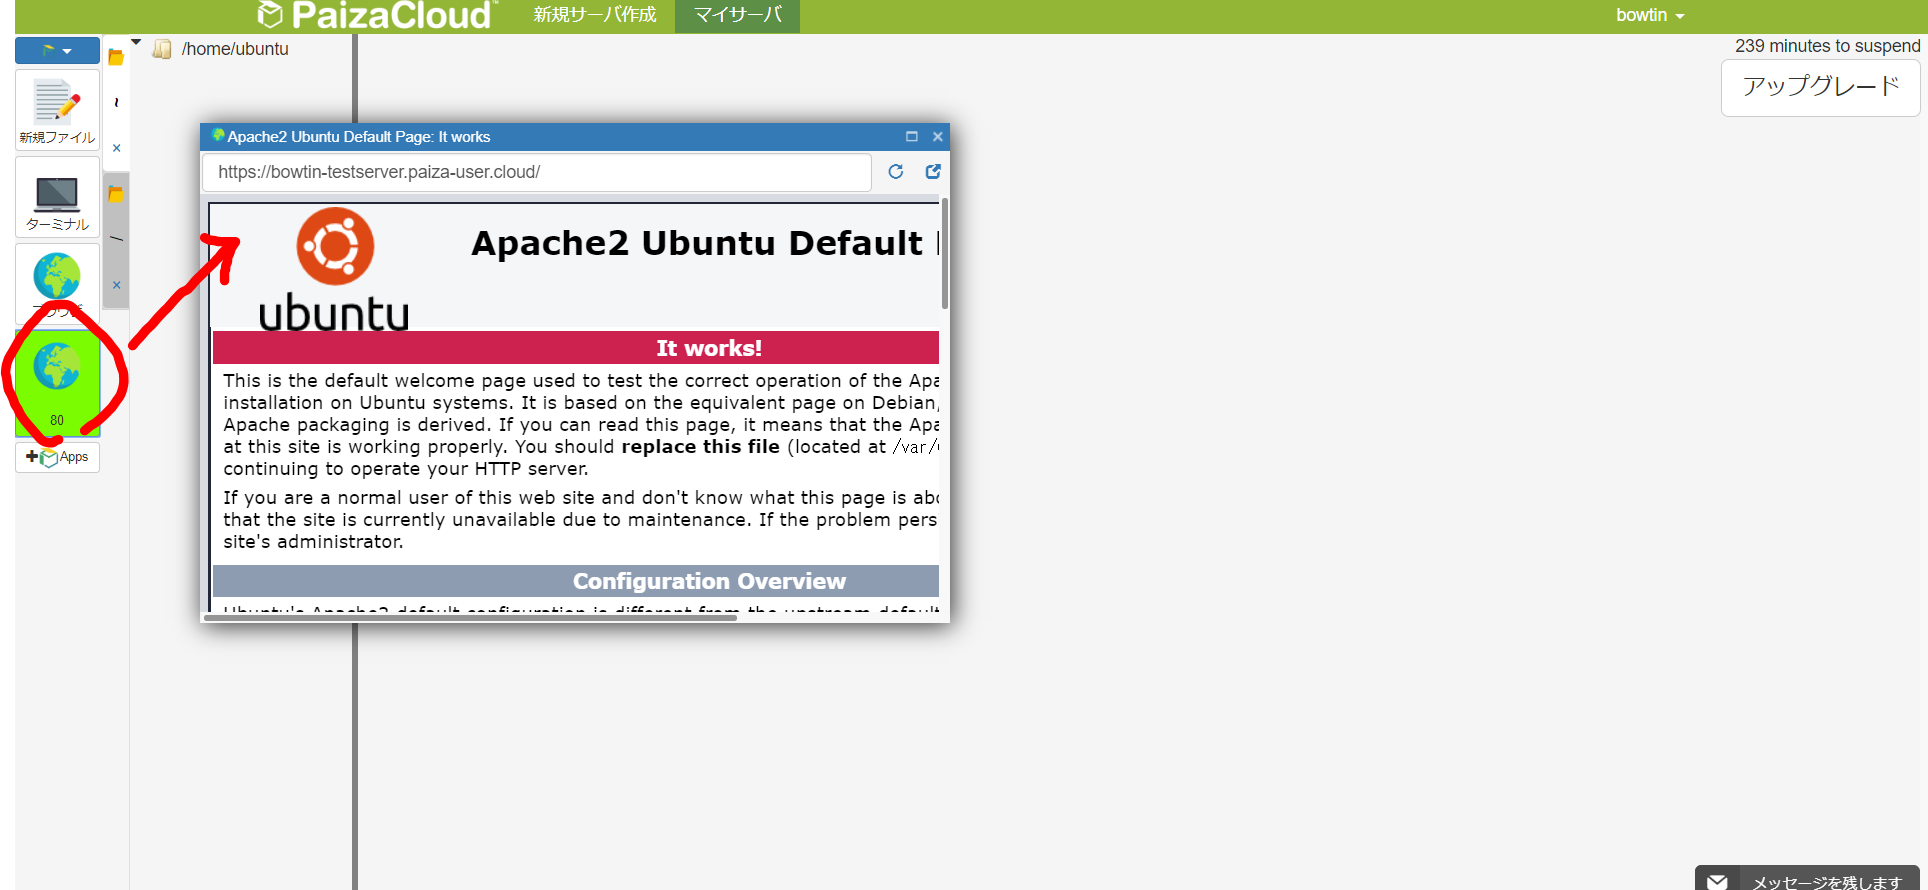Open the メッセージを残します chat widget

1808,880
